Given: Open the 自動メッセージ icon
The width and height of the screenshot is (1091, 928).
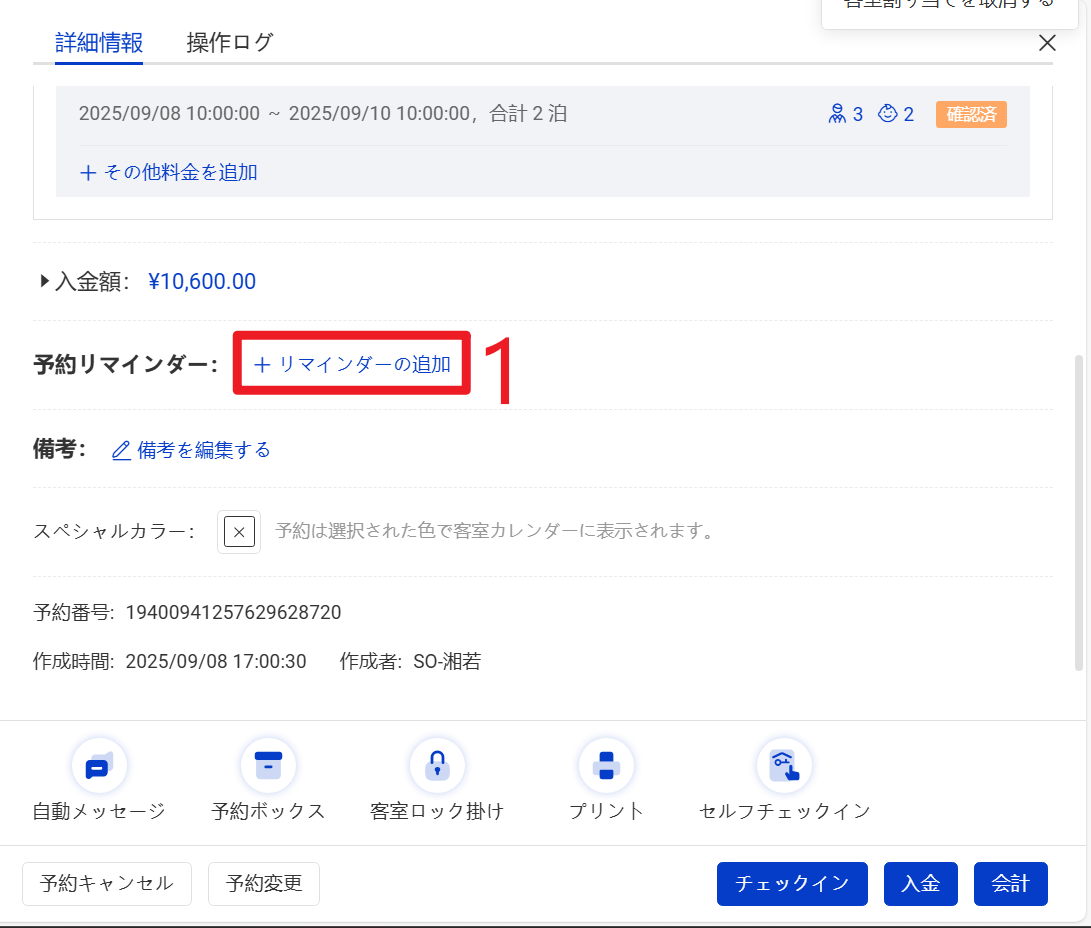Looking at the screenshot, I should 99,767.
